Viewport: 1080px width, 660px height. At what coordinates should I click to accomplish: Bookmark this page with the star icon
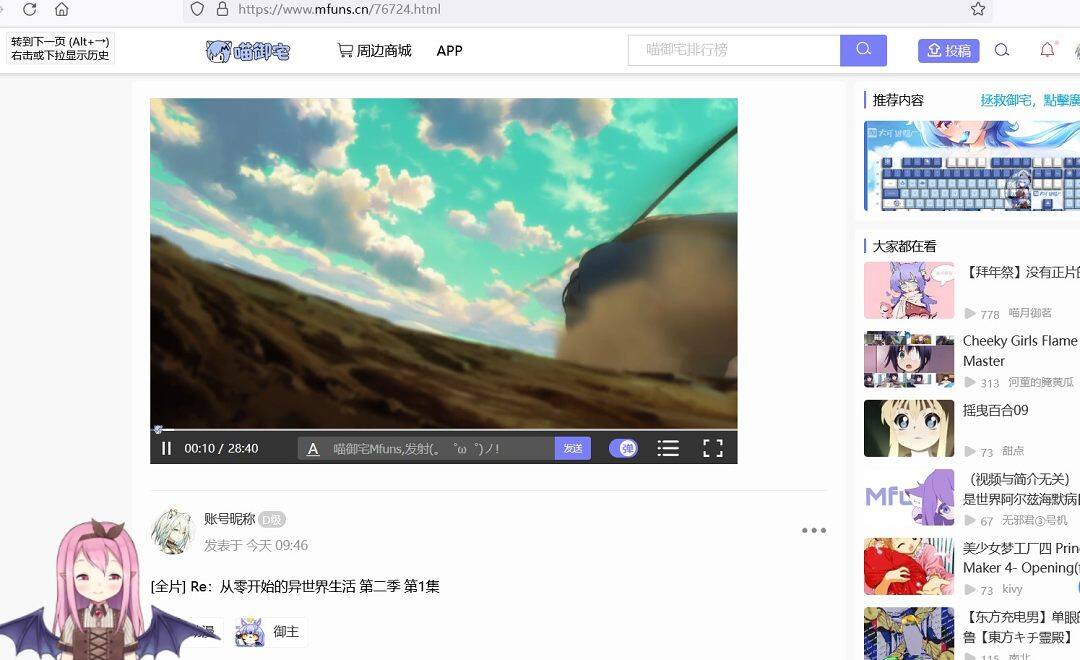[x=978, y=9]
